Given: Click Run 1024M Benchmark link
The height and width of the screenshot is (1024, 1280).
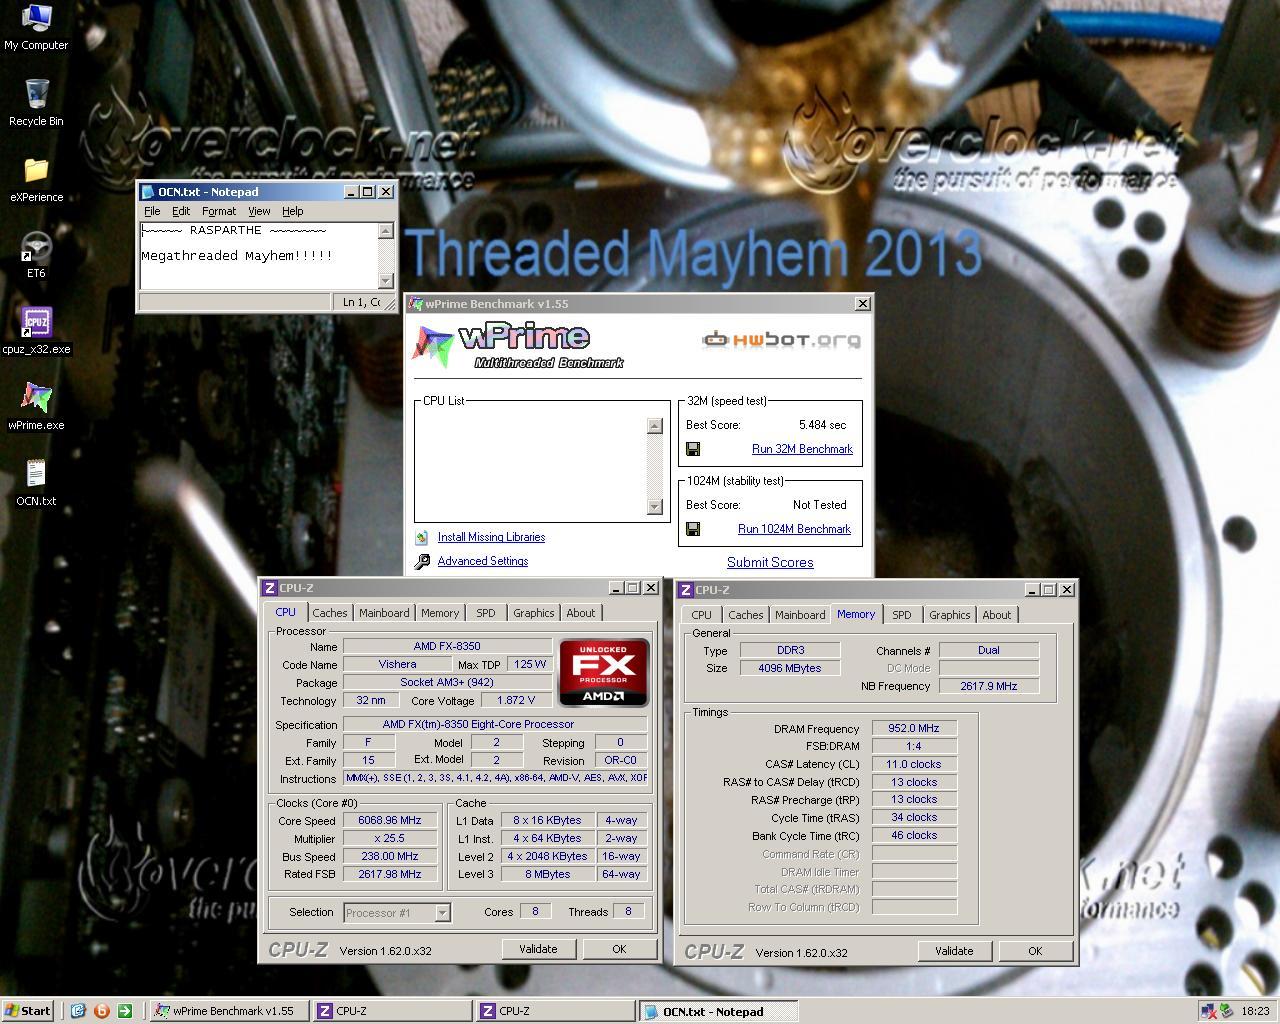Looking at the screenshot, I should 794,529.
